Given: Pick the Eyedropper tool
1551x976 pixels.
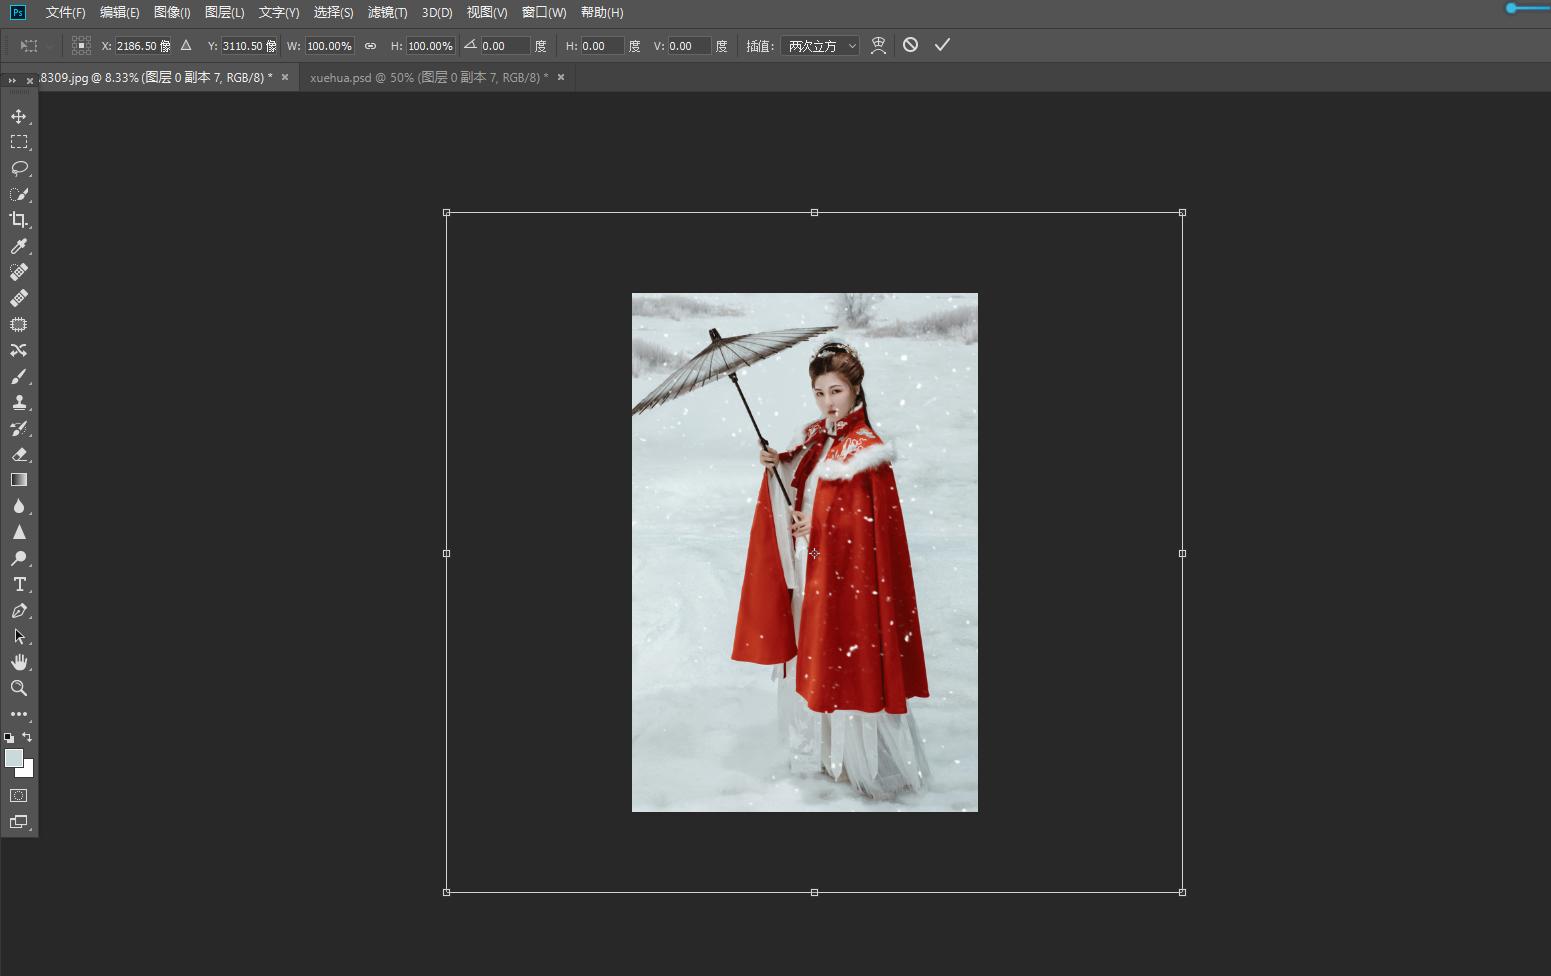Looking at the screenshot, I should coord(18,246).
